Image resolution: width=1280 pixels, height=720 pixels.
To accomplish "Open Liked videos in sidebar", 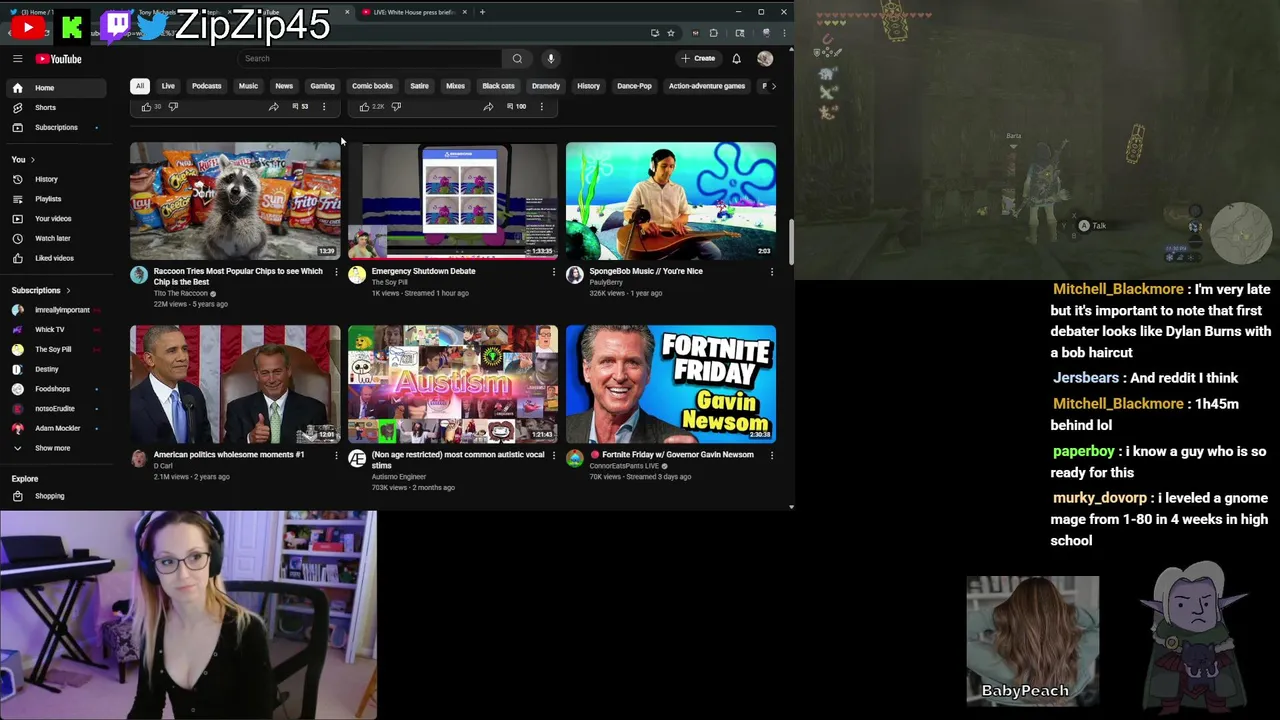I will (55, 258).
